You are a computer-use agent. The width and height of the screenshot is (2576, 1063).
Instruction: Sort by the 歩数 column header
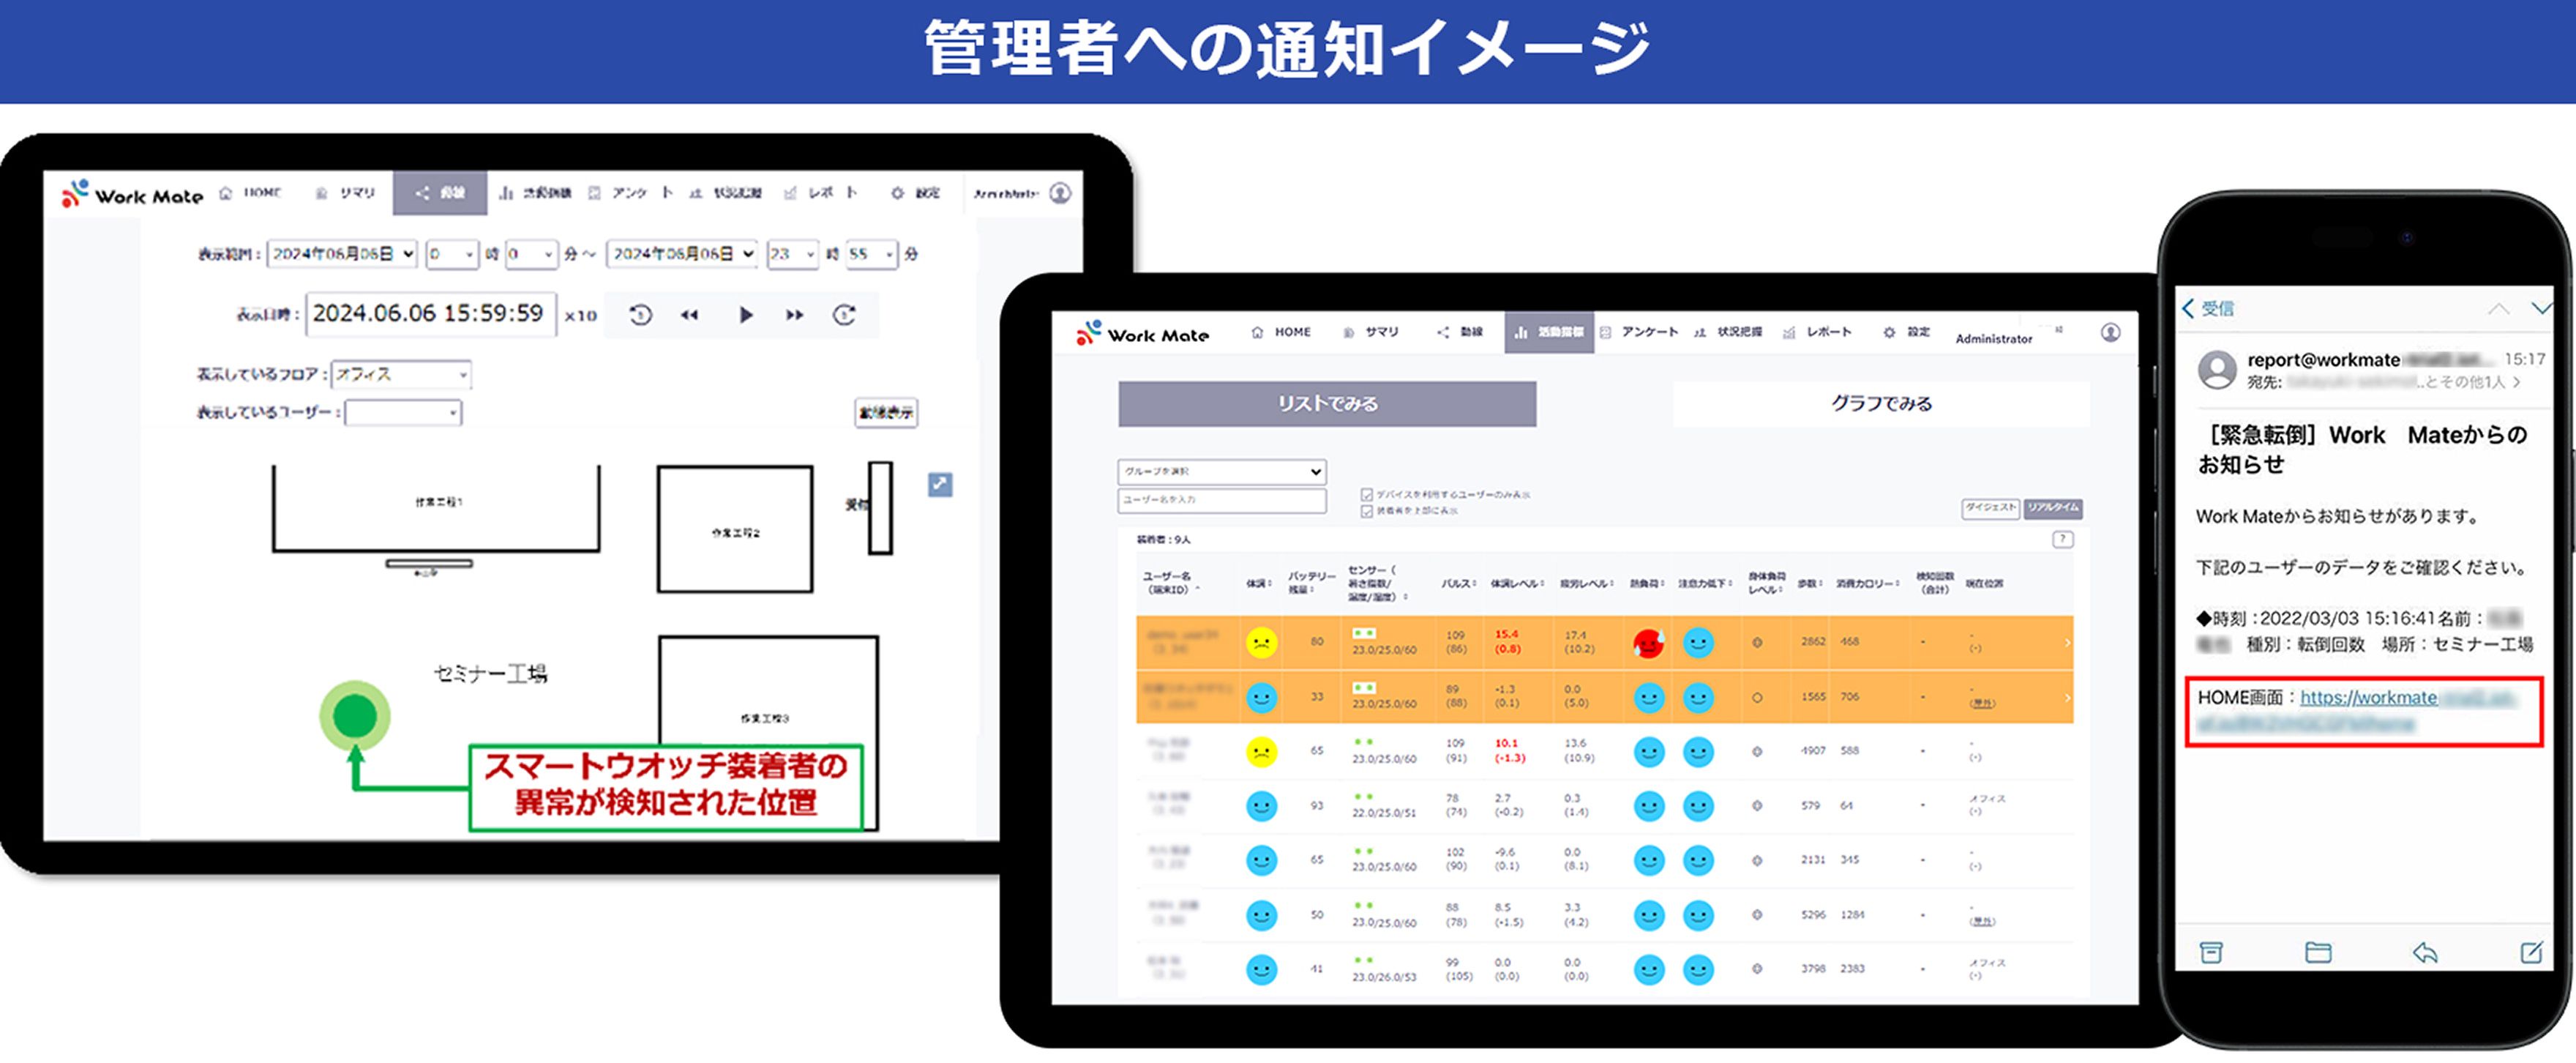point(1810,583)
